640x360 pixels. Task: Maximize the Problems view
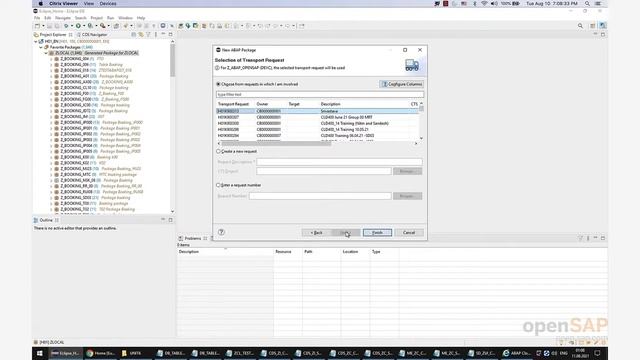click(603, 238)
